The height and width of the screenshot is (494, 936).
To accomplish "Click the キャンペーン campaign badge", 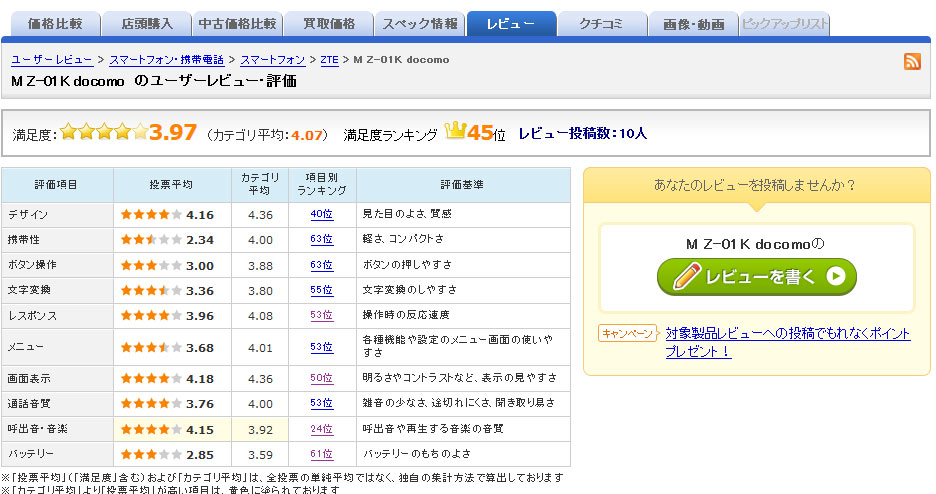I will coord(628,333).
